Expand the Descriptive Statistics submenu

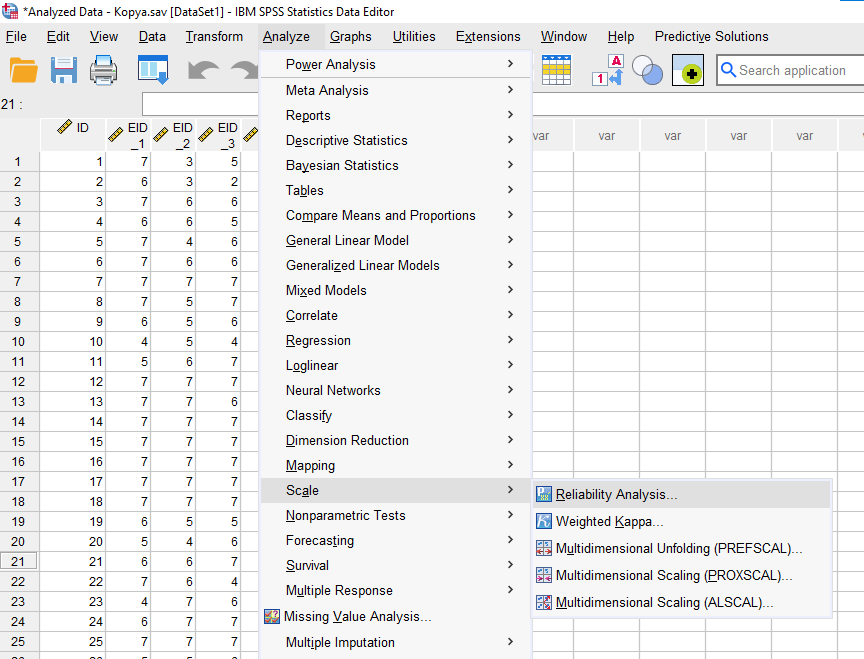[346, 141]
